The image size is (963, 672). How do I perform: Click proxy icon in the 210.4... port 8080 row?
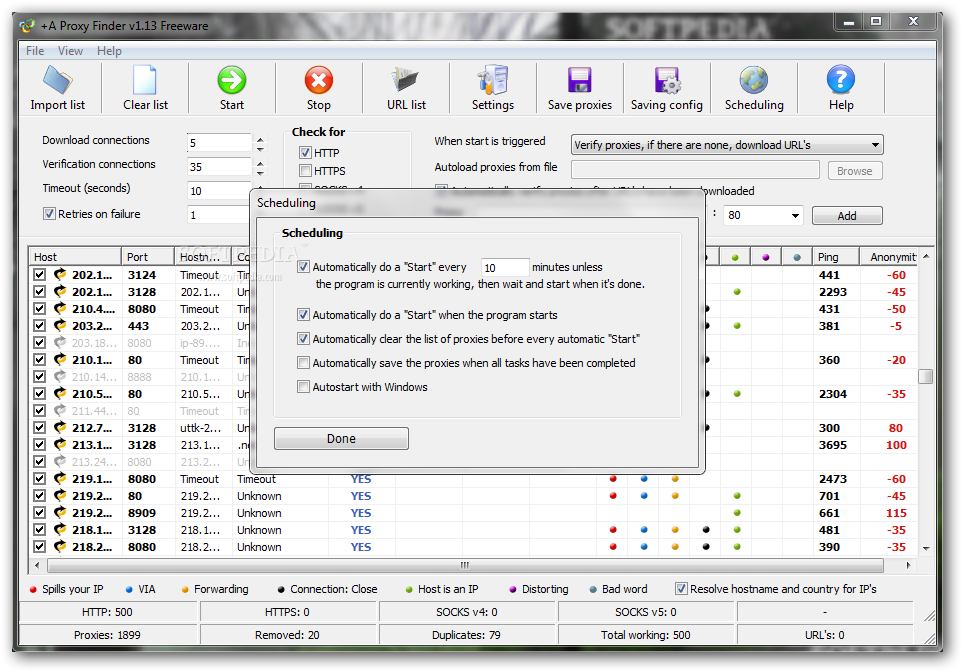pyautogui.click(x=60, y=308)
